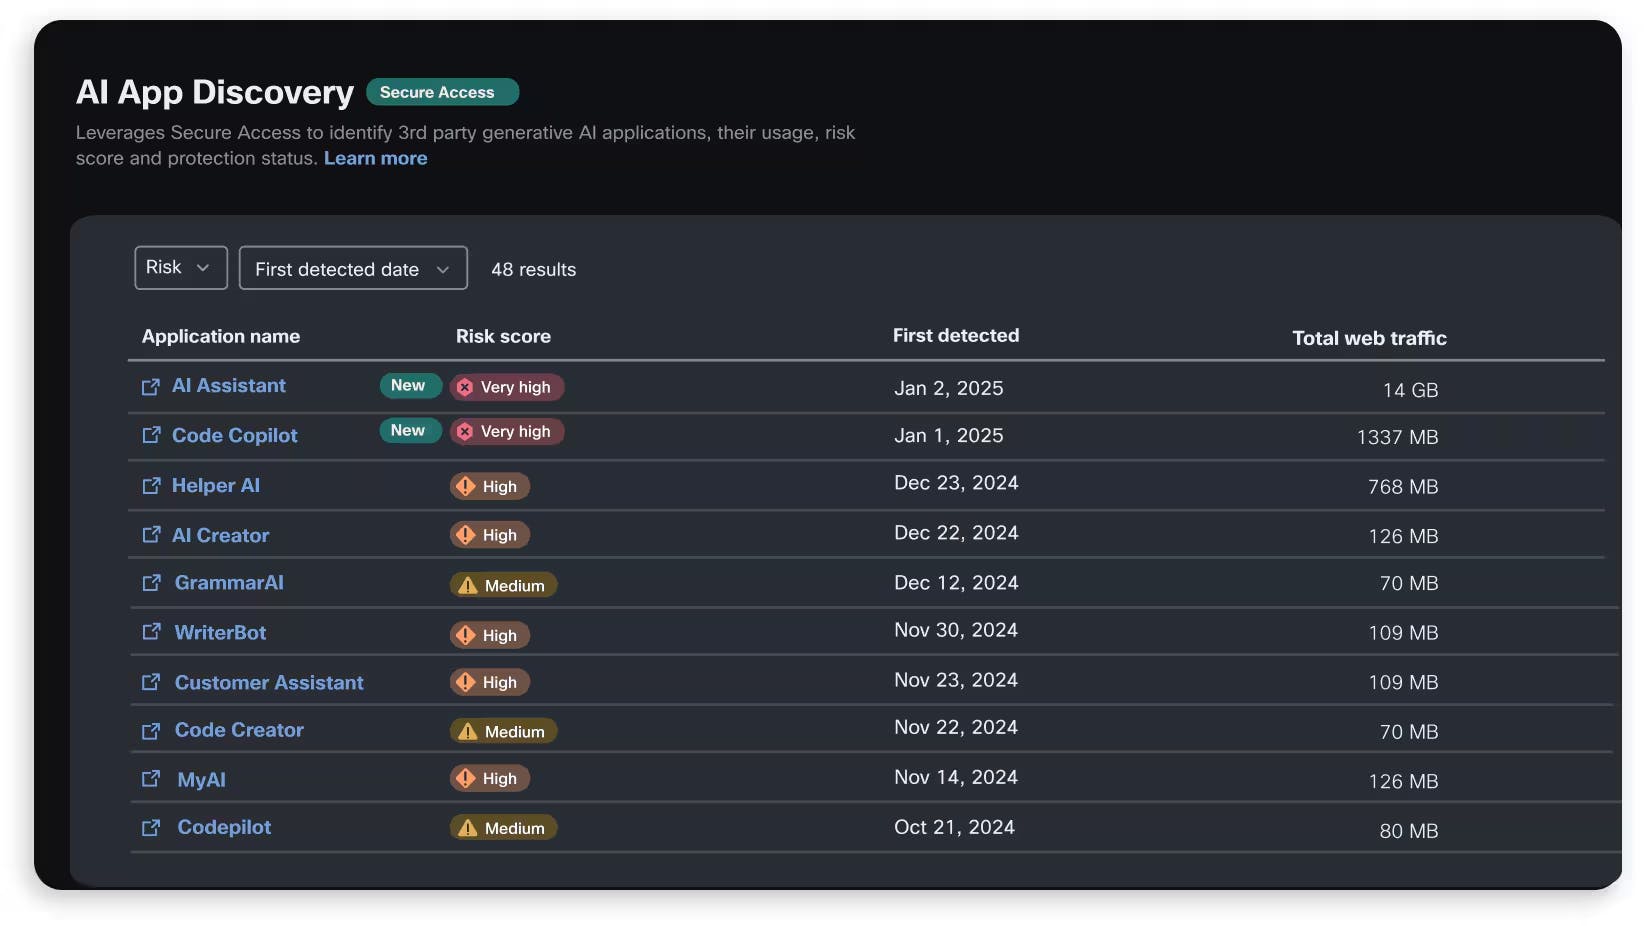Open the Risk filter dropdown

coord(180,267)
